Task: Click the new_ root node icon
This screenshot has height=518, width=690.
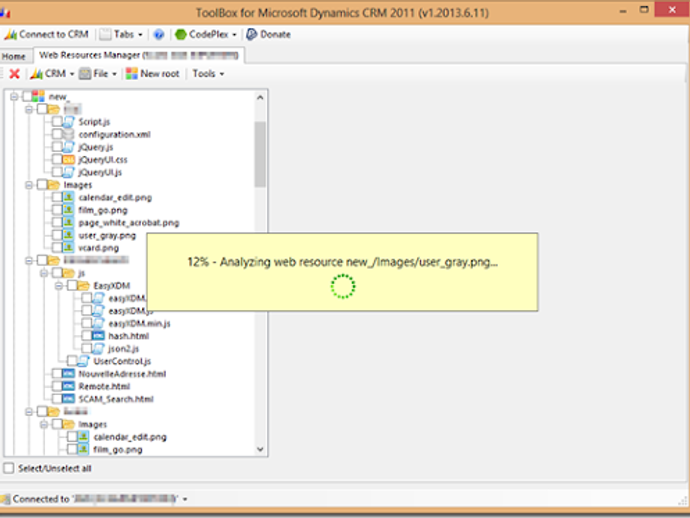Action: pyautogui.click(x=39, y=96)
